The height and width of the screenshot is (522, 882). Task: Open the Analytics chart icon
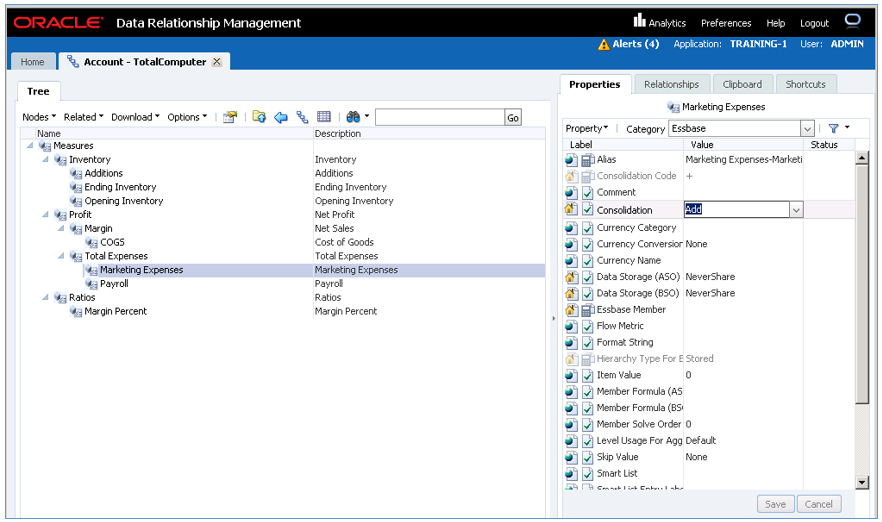tap(639, 21)
